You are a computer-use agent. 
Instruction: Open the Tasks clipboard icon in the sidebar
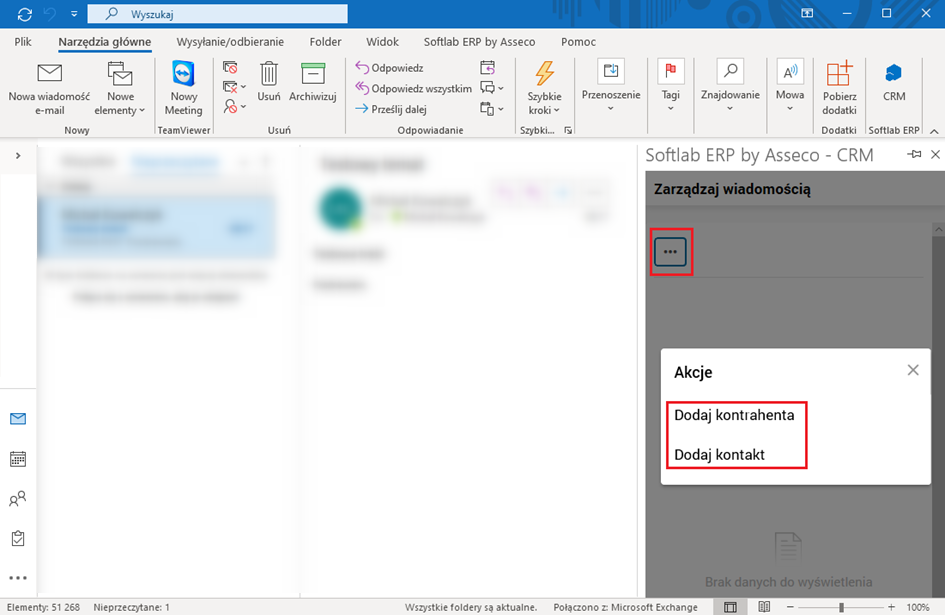click(18, 538)
